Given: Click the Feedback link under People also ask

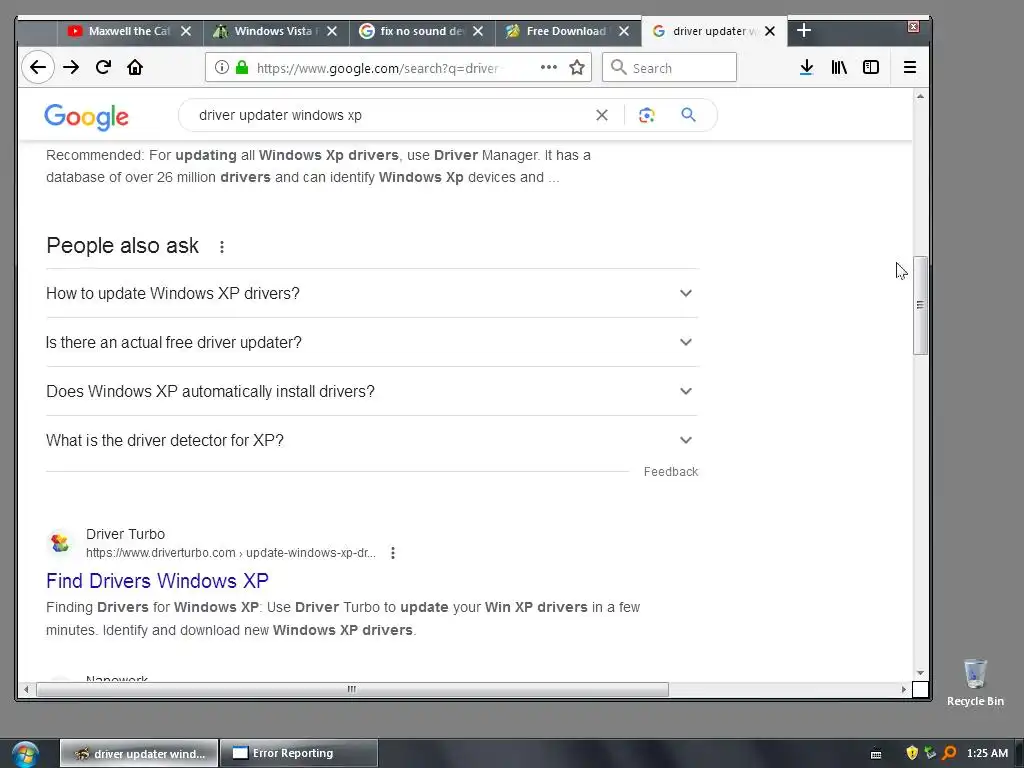Looking at the screenshot, I should pyautogui.click(x=671, y=472).
